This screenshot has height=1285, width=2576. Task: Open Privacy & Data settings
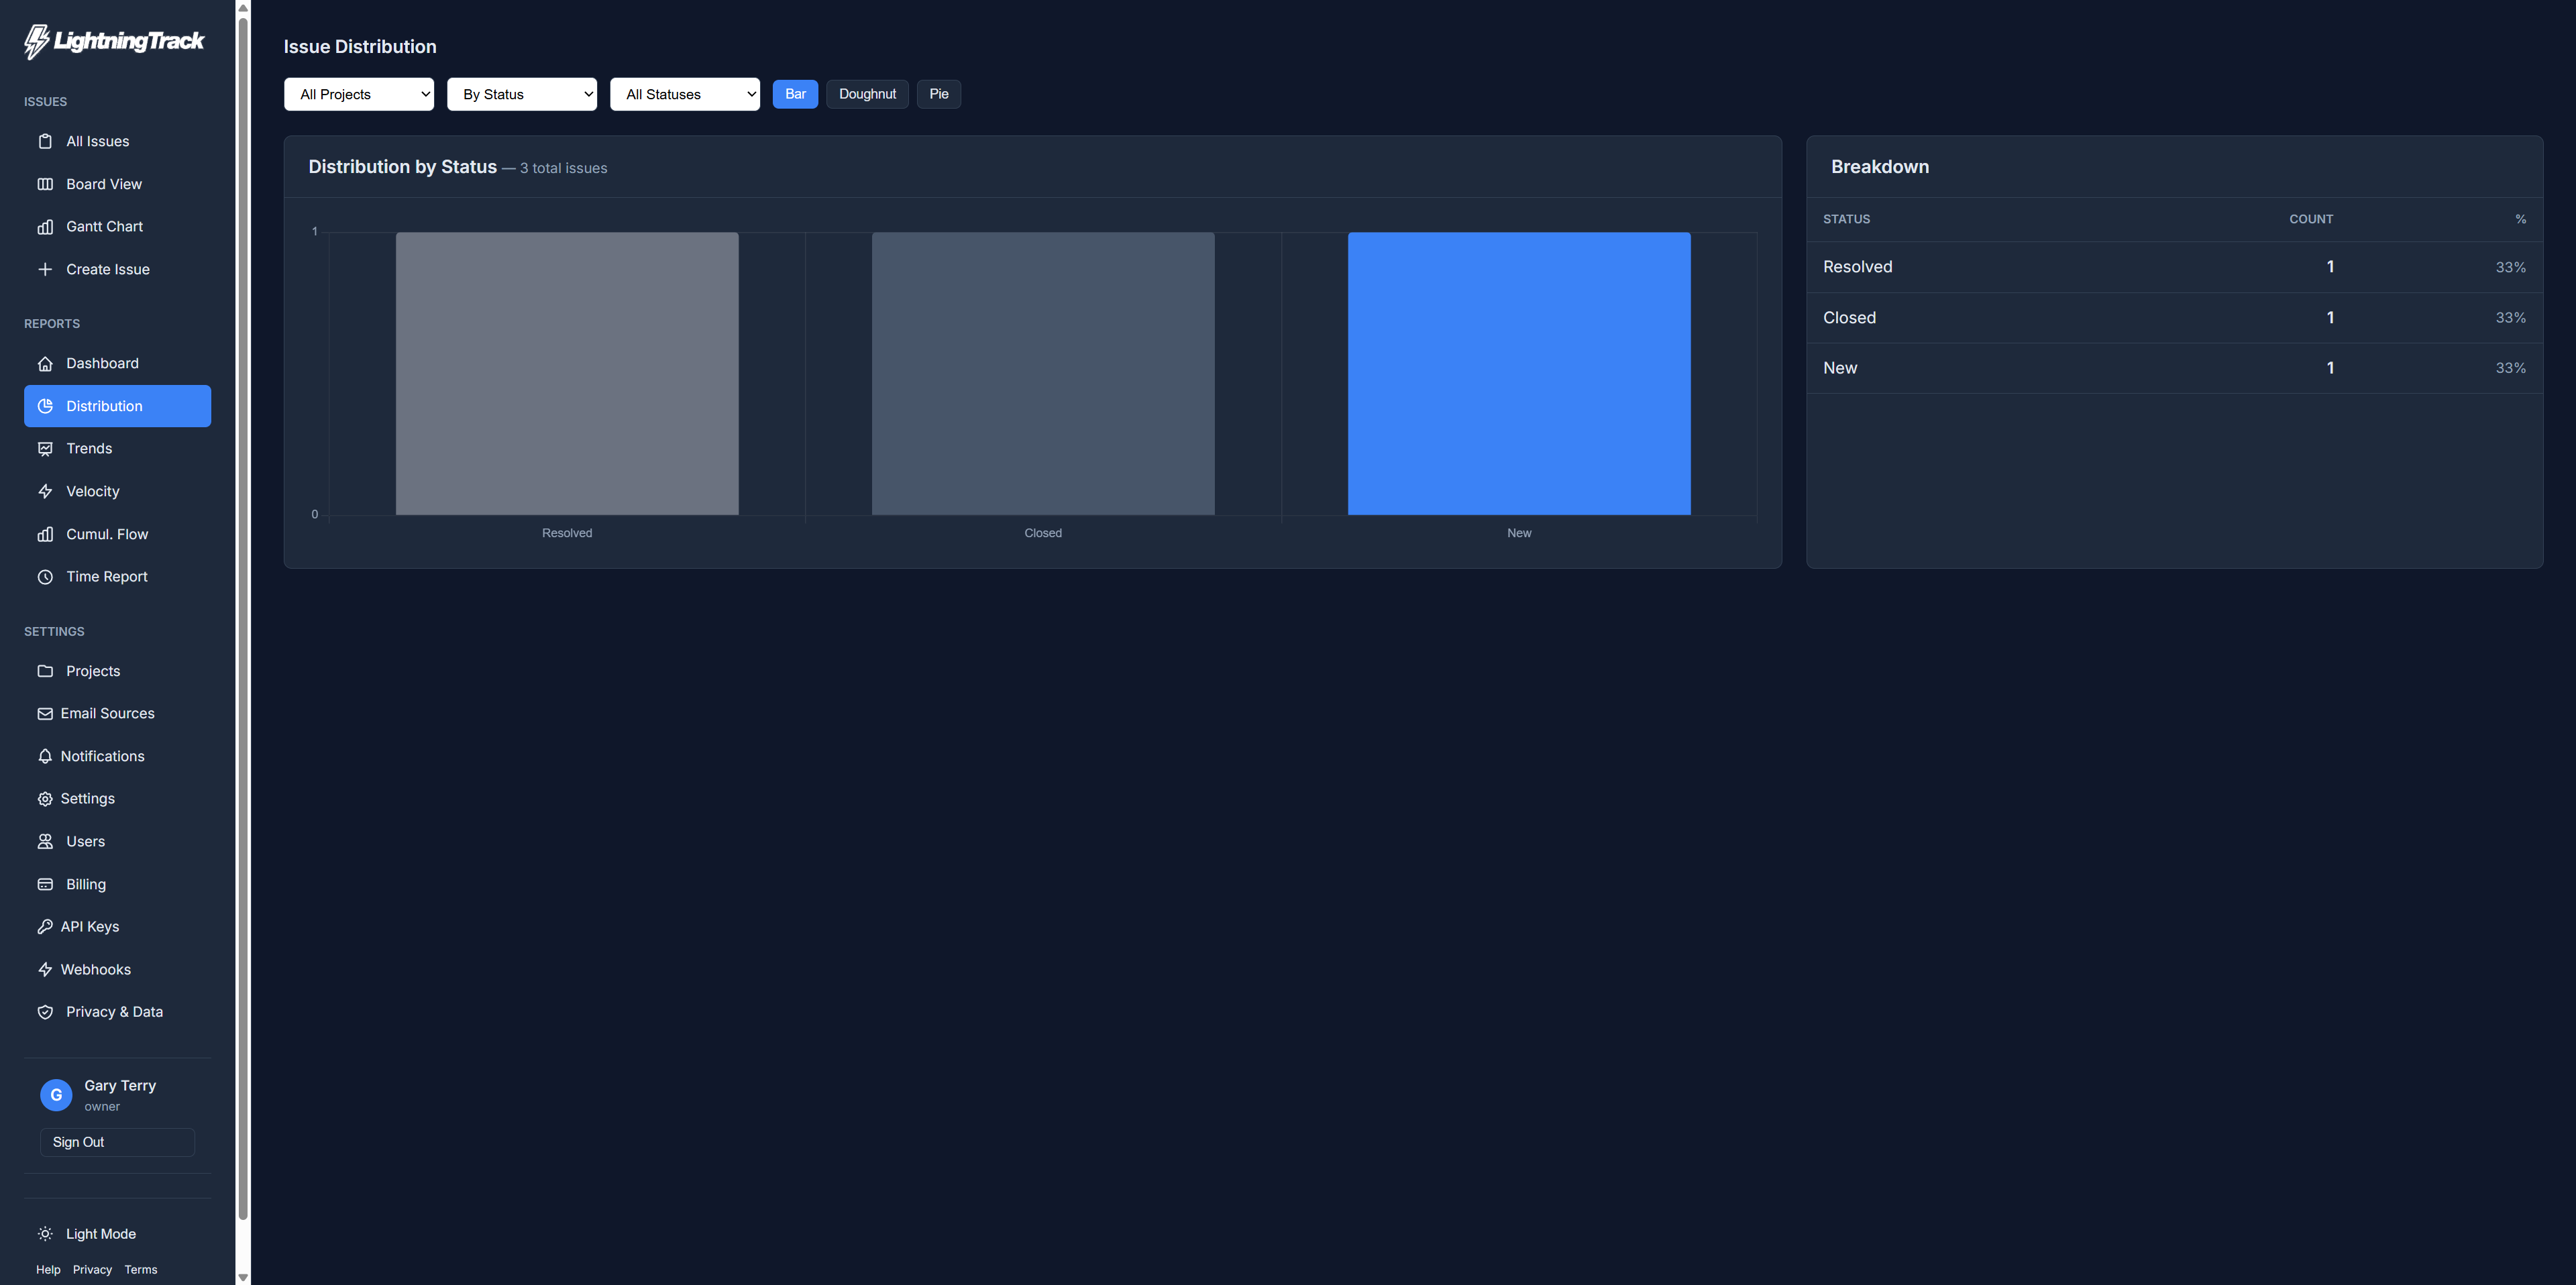click(114, 1011)
